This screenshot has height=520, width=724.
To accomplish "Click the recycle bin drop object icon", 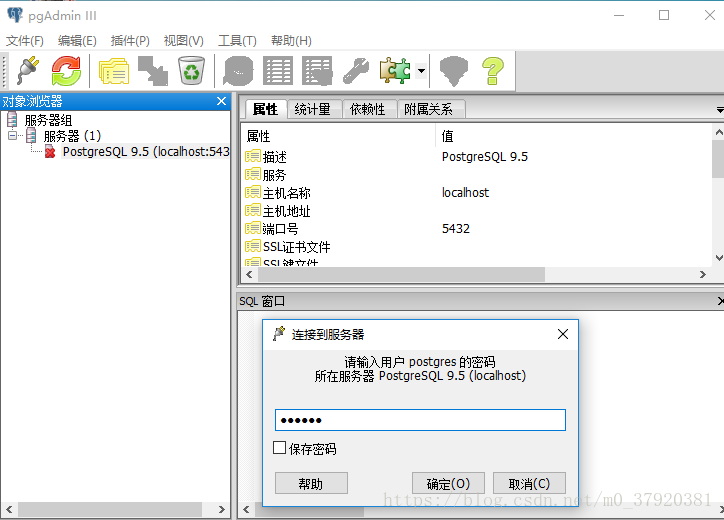I will click(191, 70).
